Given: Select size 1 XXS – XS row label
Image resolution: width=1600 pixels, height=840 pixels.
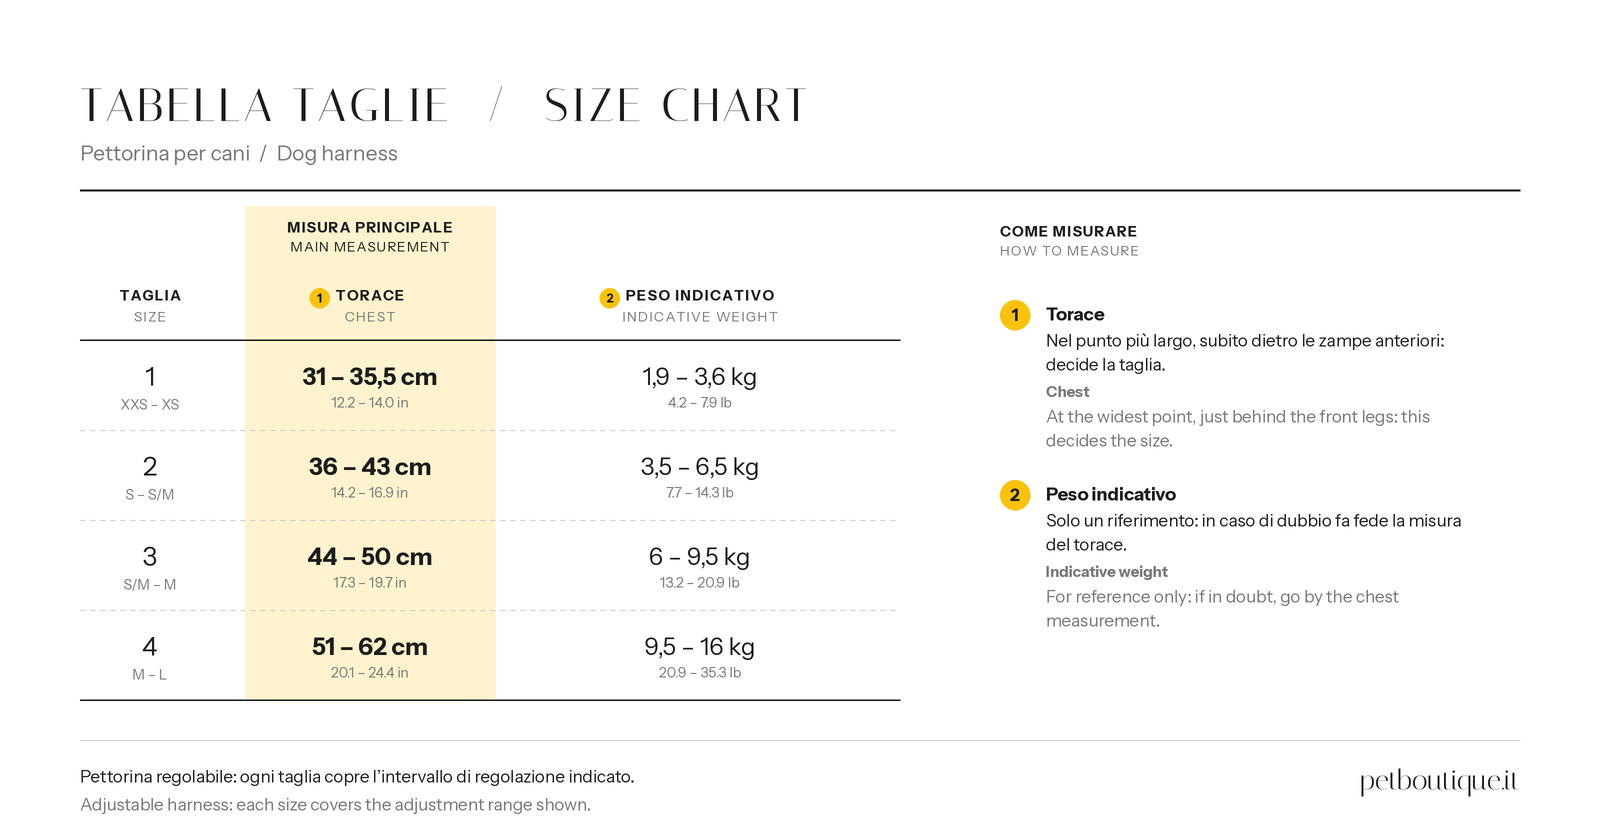Looking at the screenshot, I should [x=150, y=388].
